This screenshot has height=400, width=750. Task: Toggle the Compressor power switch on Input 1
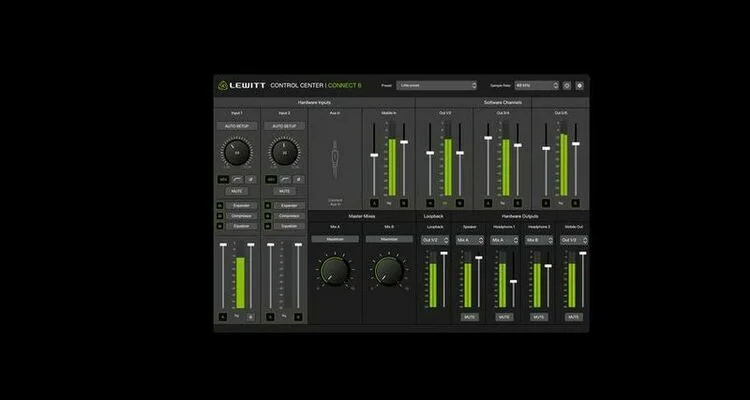click(220, 216)
